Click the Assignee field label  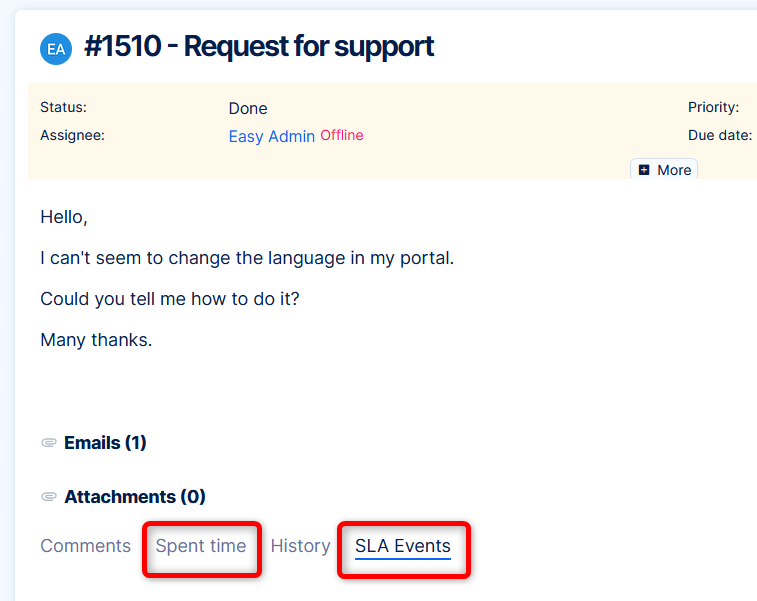click(72, 135)
